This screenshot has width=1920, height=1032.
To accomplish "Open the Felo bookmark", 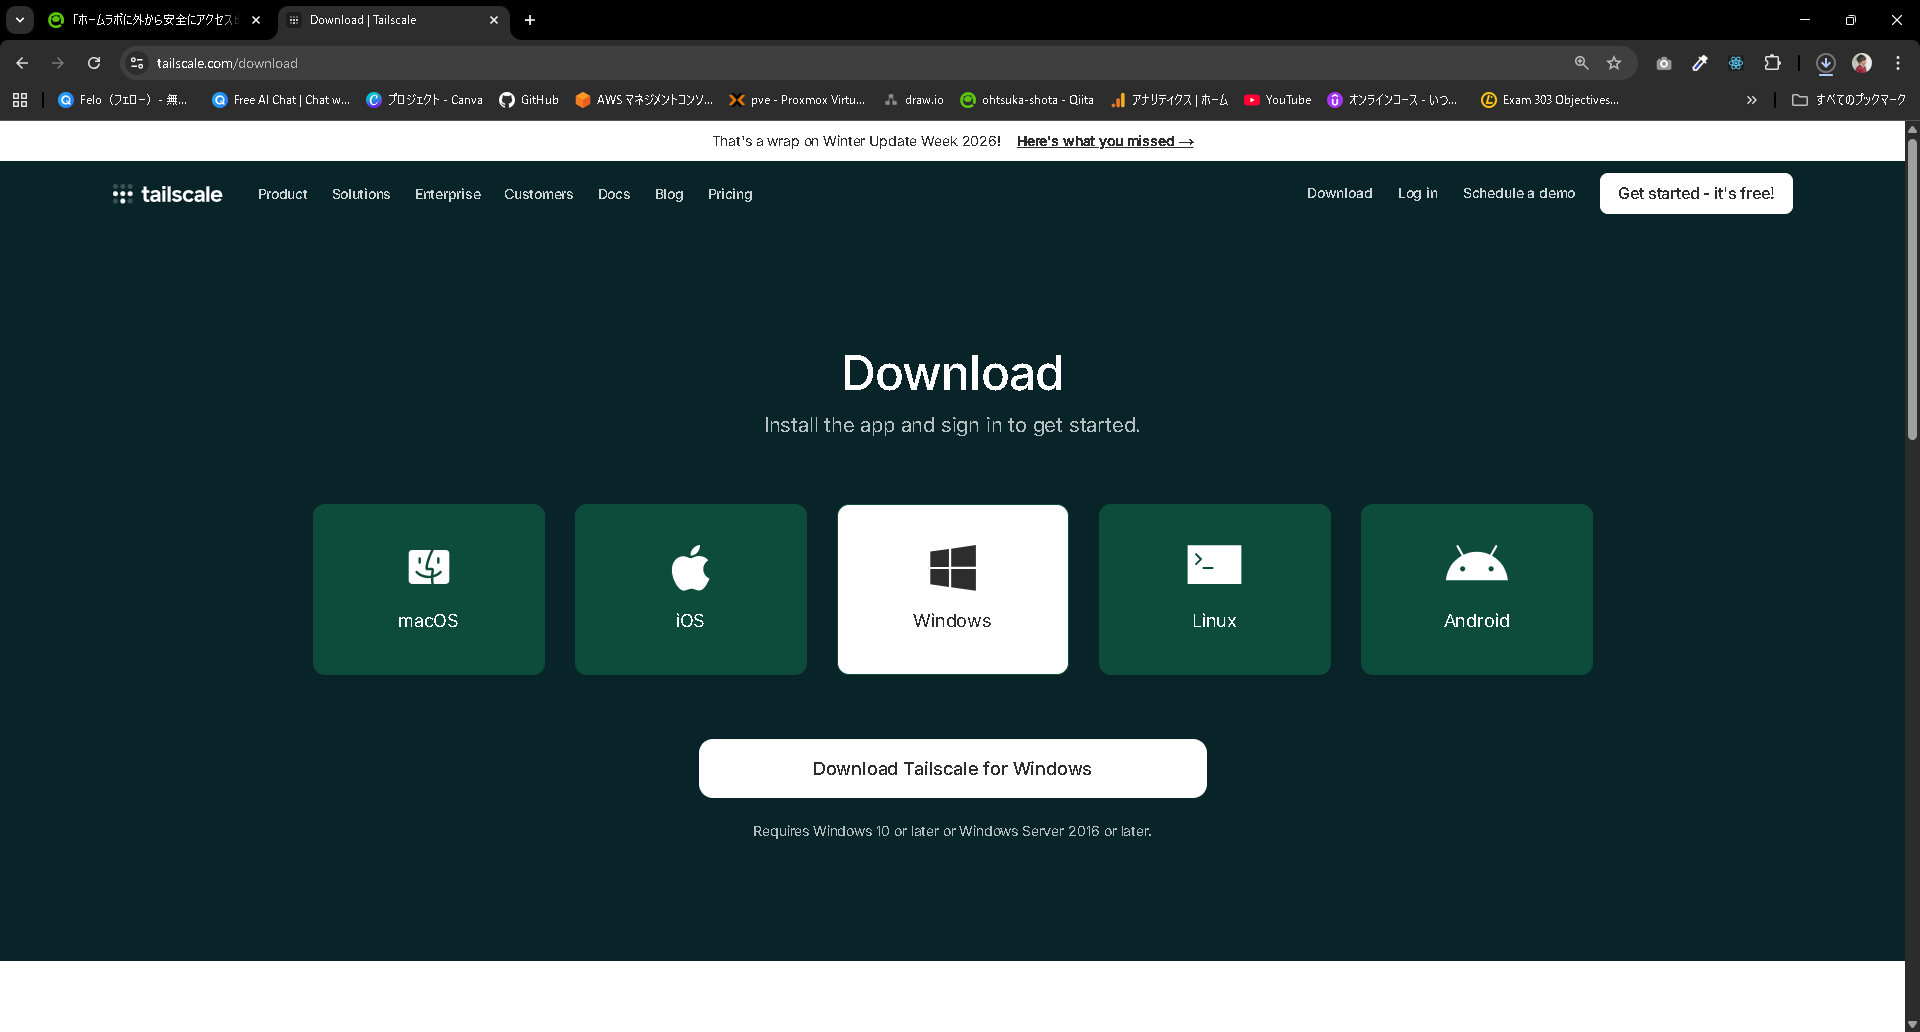I will (x=123, y=100).
